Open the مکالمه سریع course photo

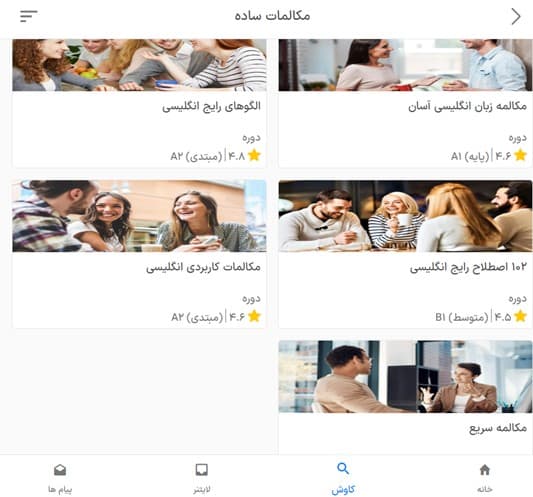(x=405, y=377)
